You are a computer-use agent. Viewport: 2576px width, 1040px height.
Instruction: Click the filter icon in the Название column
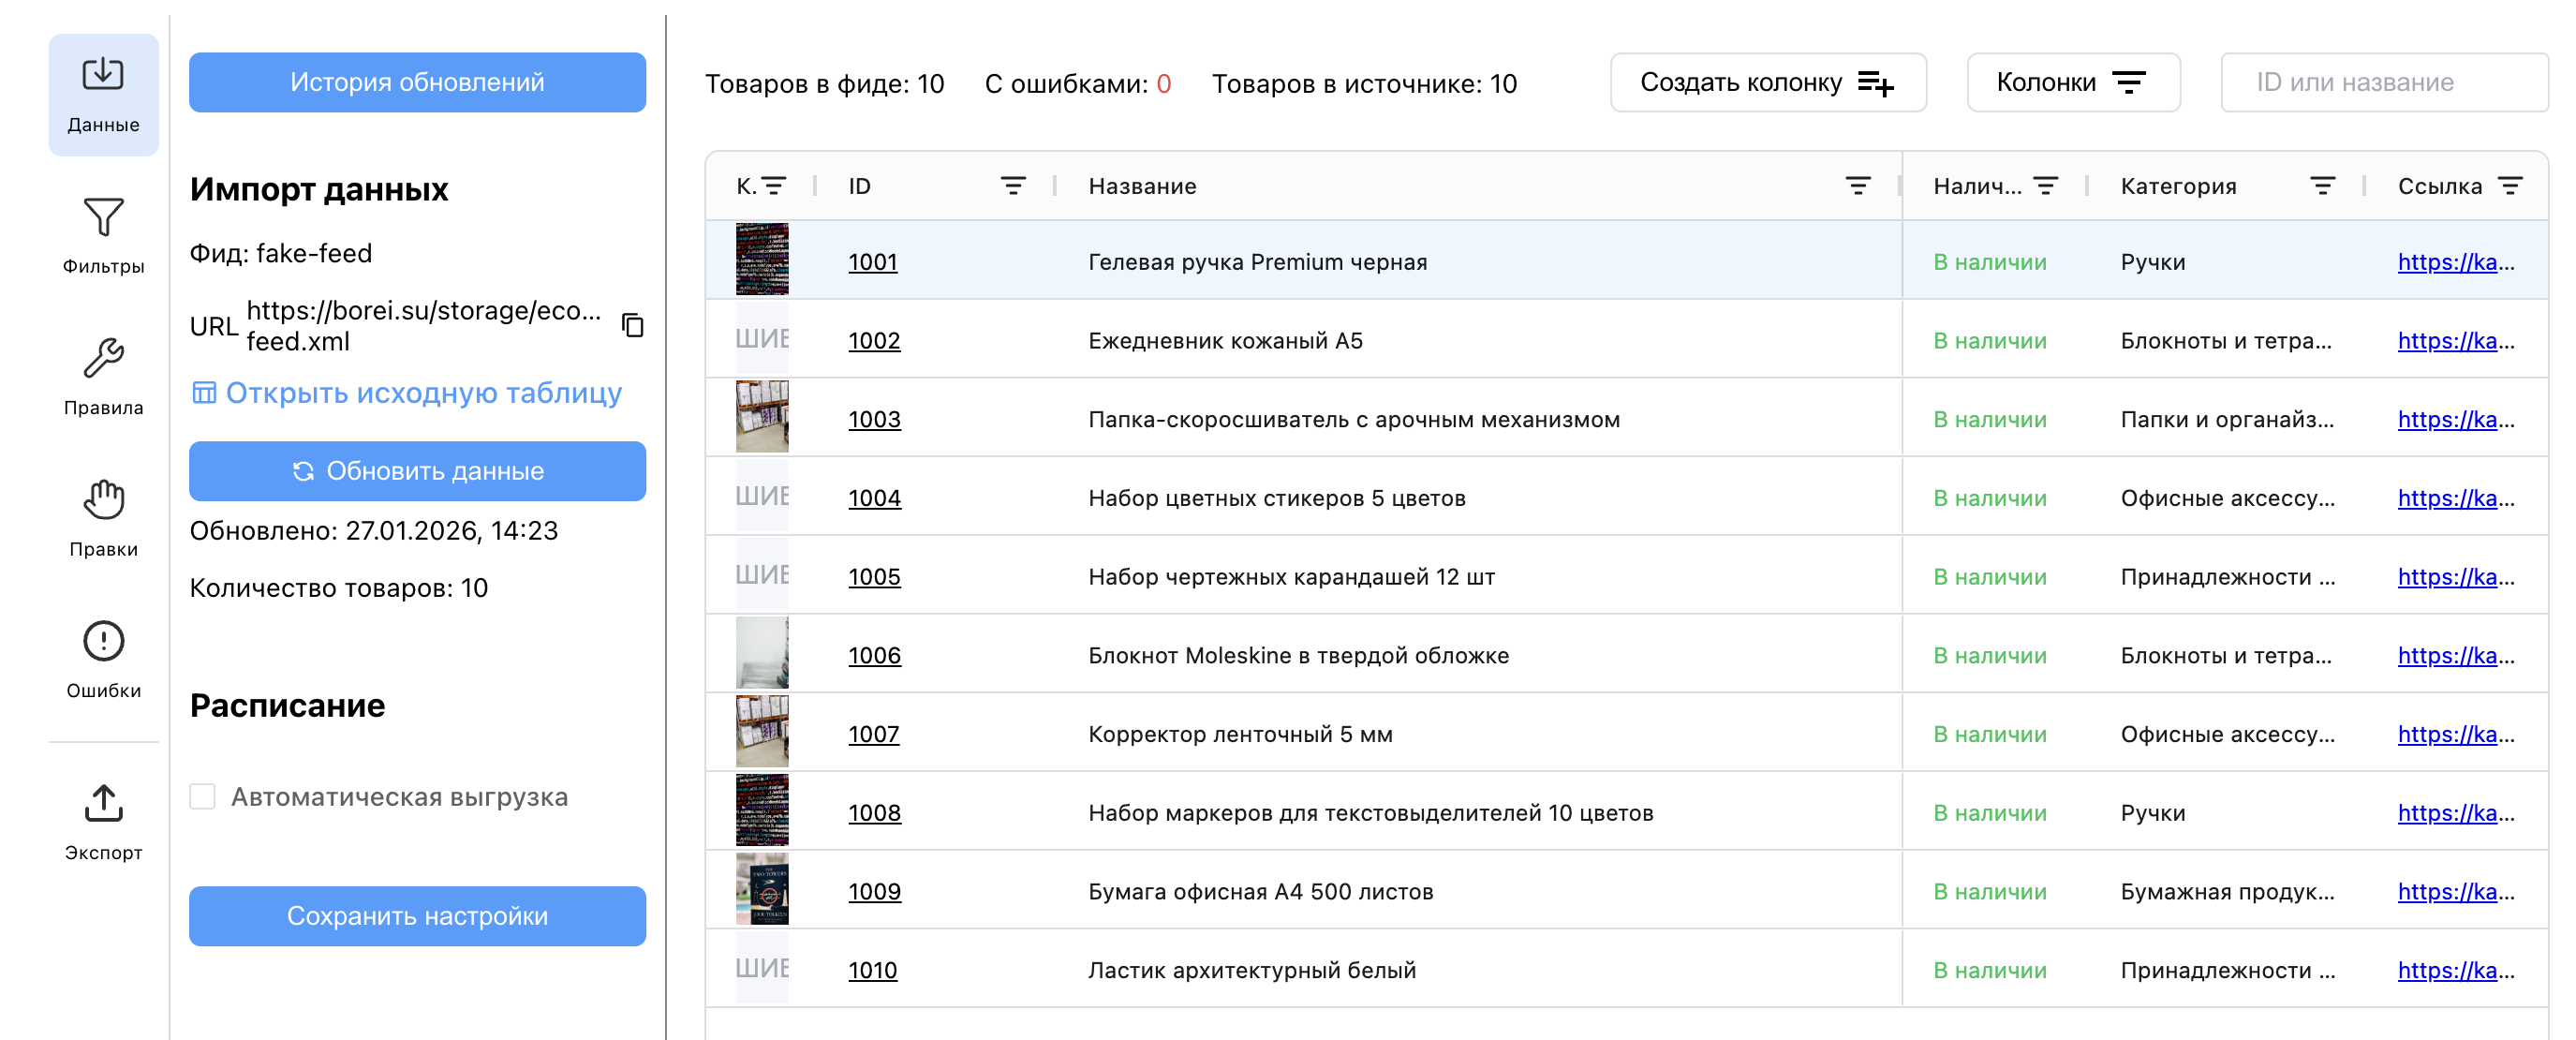click(1857, 186)
